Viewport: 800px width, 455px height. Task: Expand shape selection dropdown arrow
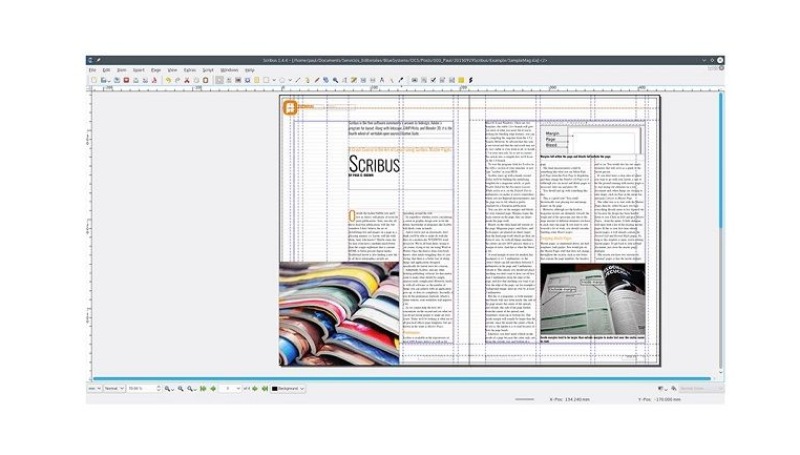pyautogui.click(x=274, y=81)
